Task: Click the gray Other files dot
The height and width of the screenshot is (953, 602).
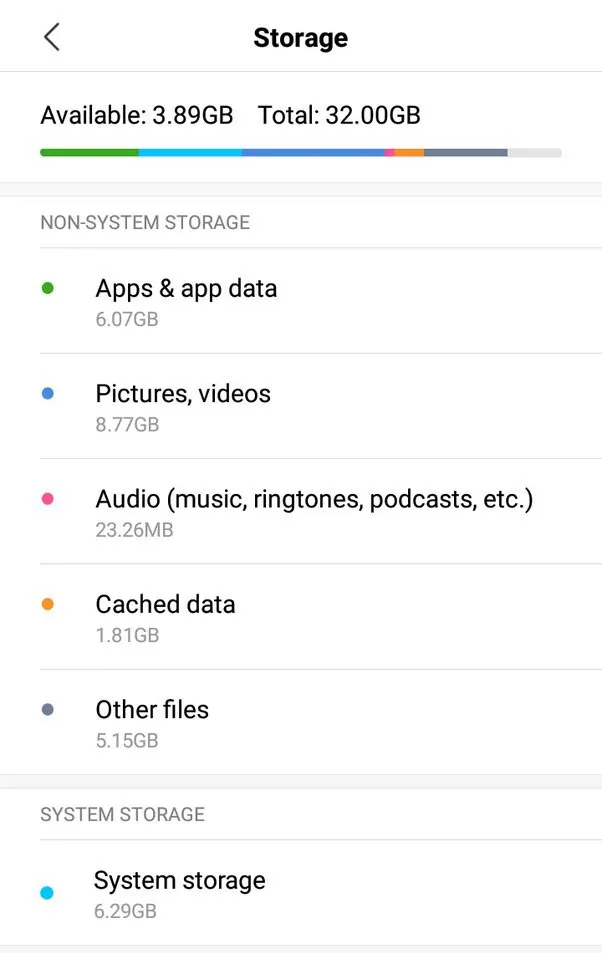Action: [x=47, y=710]
